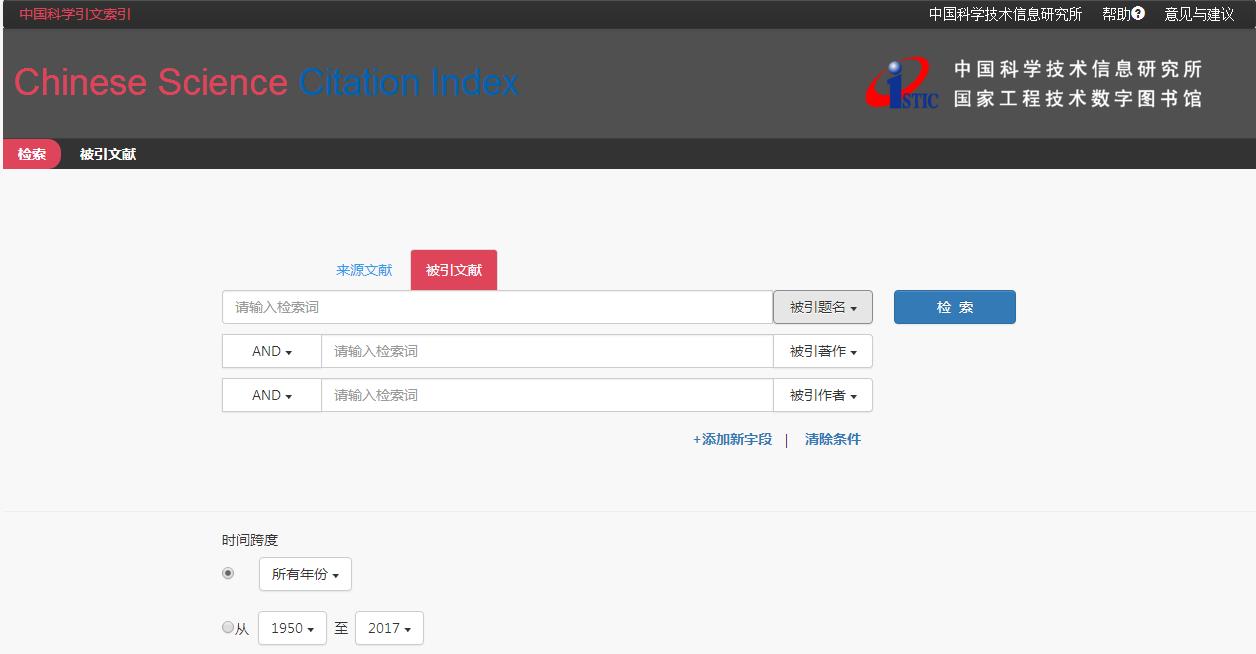
Task: Click the blue 检索 search button
Action: click(955, 307)
